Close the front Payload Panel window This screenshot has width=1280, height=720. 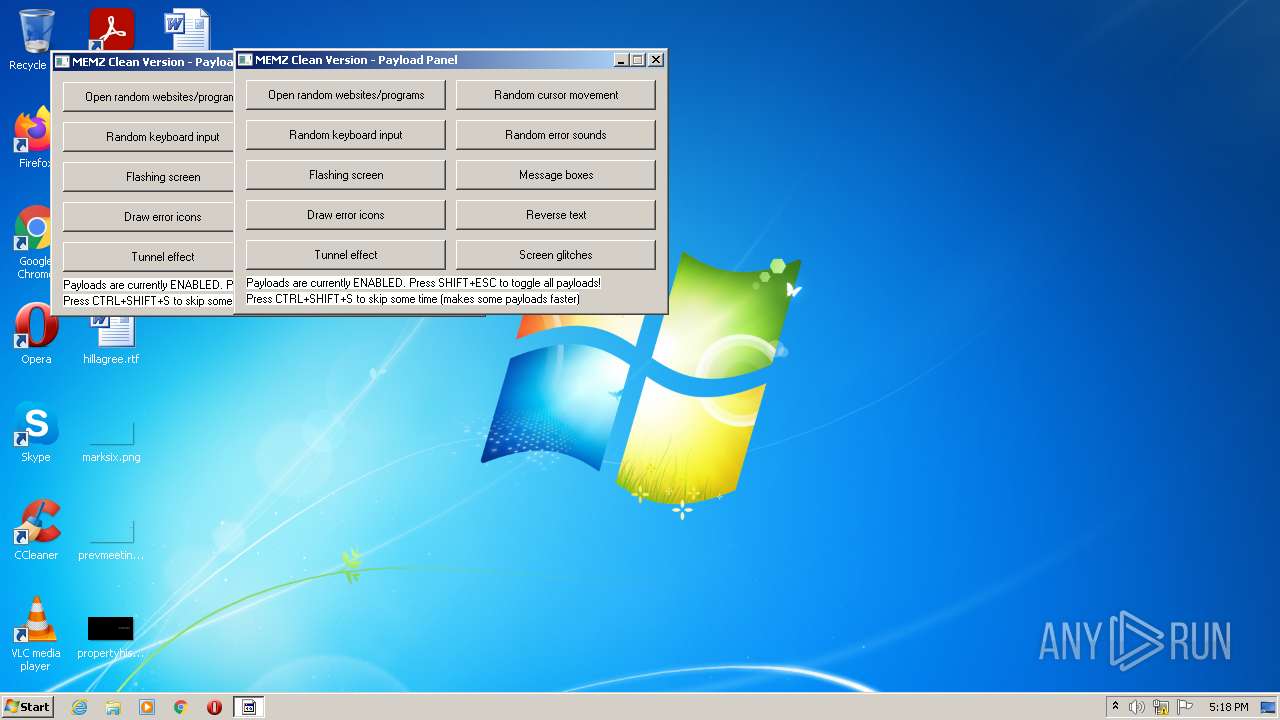[x=656, y=60]
